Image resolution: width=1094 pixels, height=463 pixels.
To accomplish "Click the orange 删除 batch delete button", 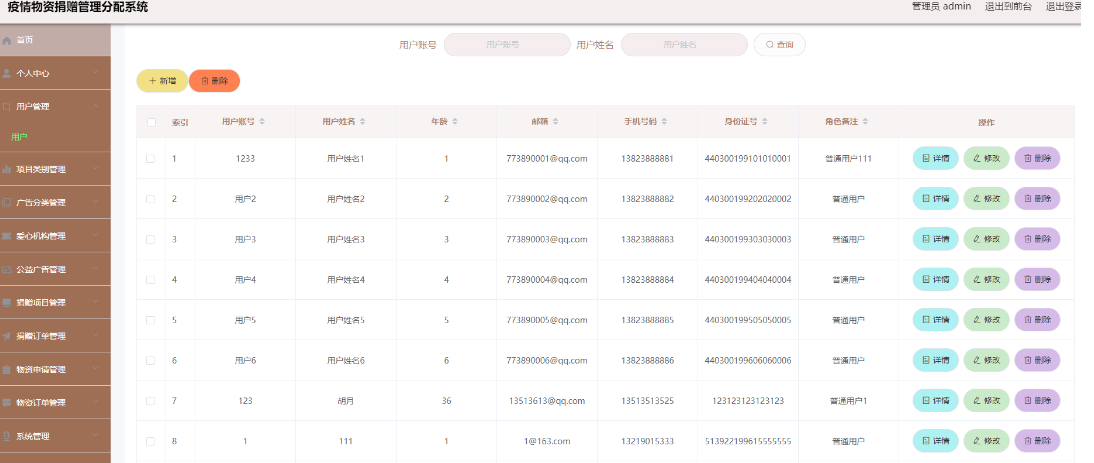I will point(214,81).
